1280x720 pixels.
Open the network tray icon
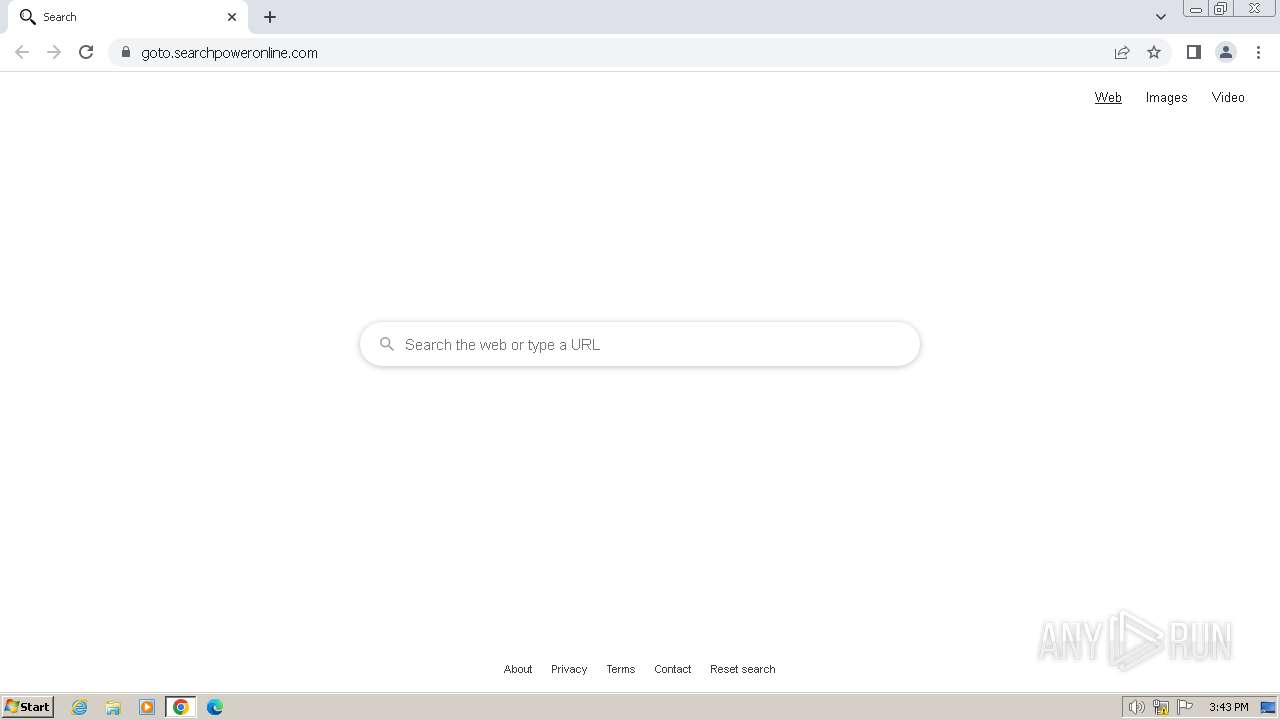point(1161,707)
